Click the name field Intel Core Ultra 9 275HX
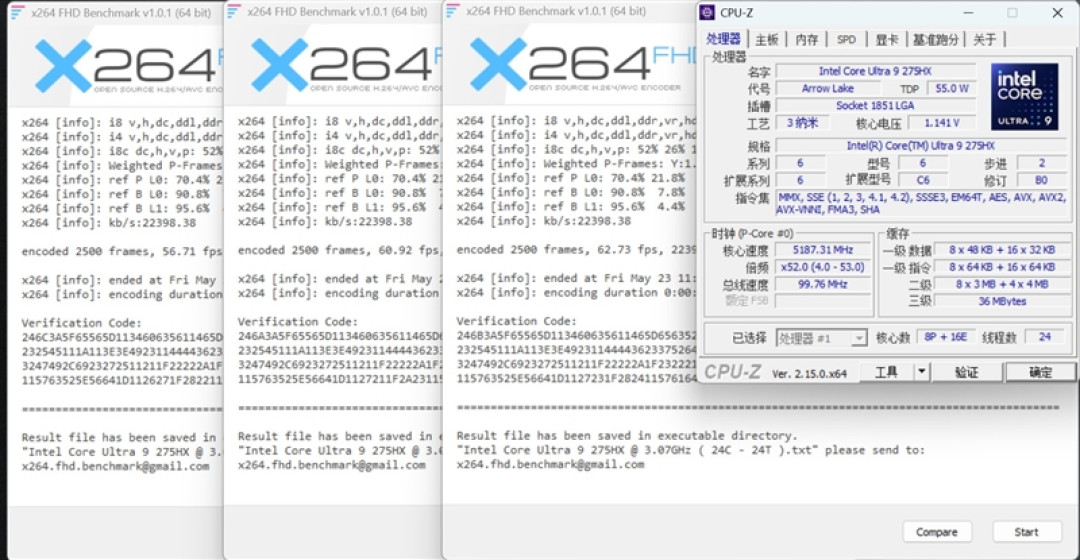Image resolution: width=1080 pixels, height=560 pixels. point(875,71)
